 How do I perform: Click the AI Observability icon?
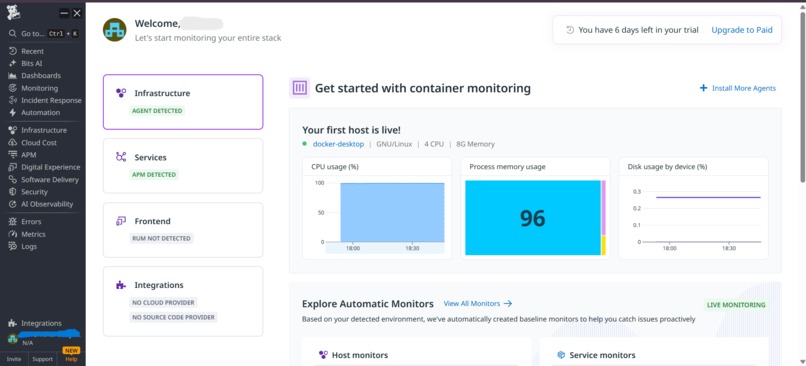click(x=13, y=204)
